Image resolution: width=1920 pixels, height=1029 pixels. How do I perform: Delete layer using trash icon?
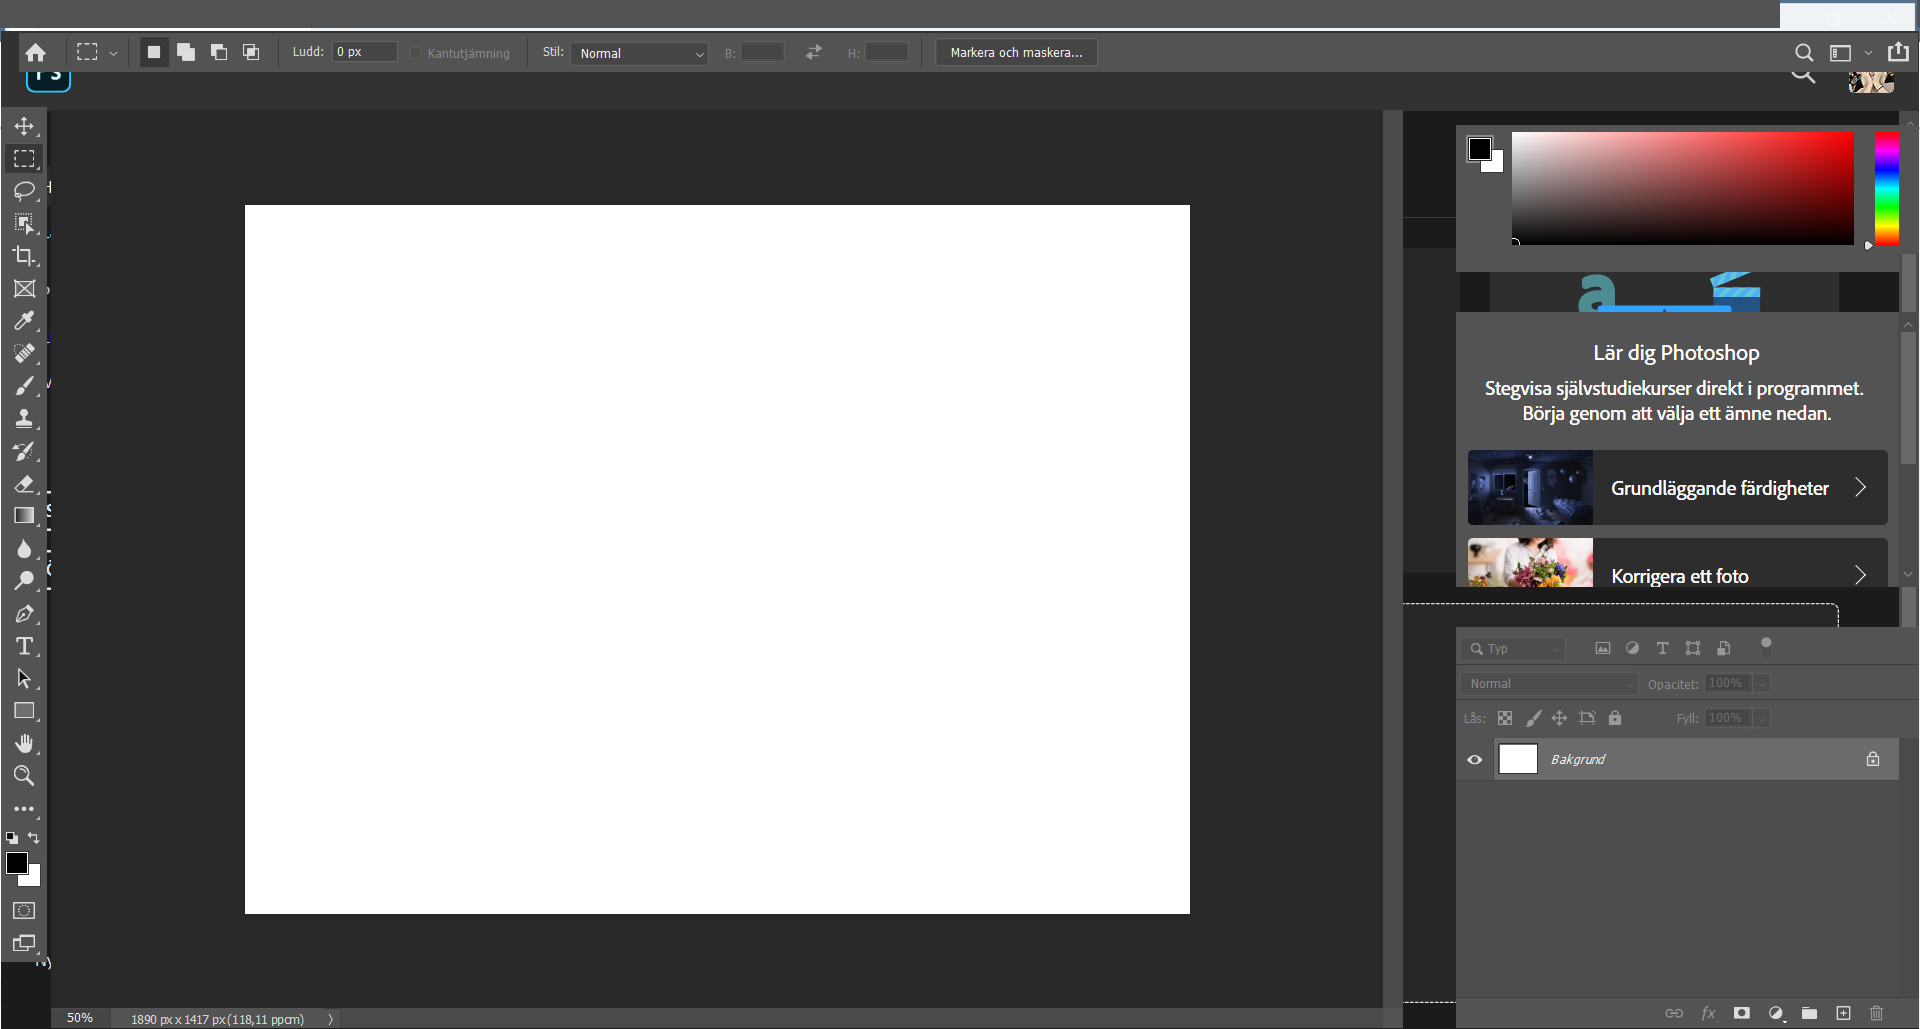click(1876, 1013)
